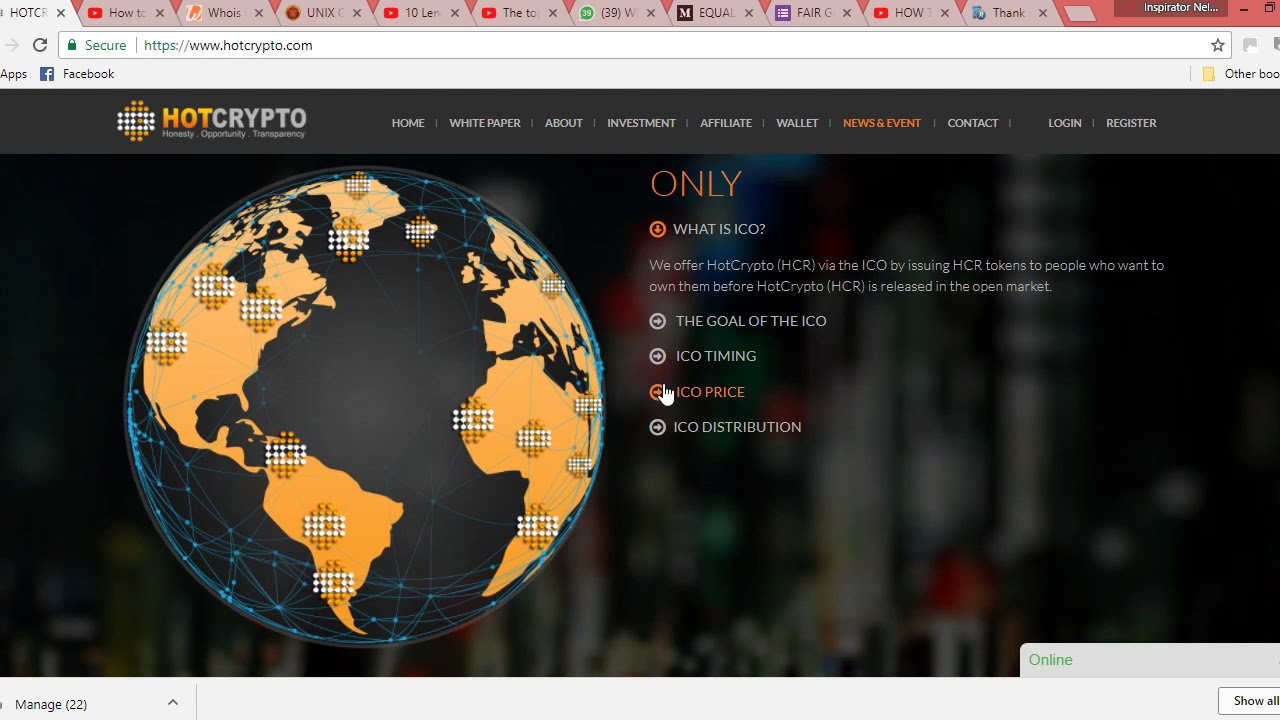
Task: Expand the ICO DISTRIBUTION section
Action: pyautogui.click(x=725, y=427)
